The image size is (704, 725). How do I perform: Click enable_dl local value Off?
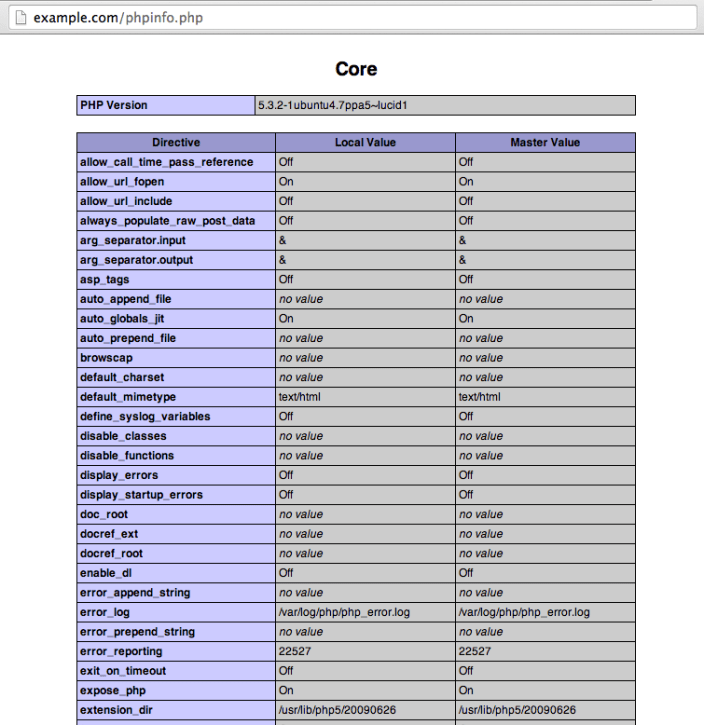(286, 573)
